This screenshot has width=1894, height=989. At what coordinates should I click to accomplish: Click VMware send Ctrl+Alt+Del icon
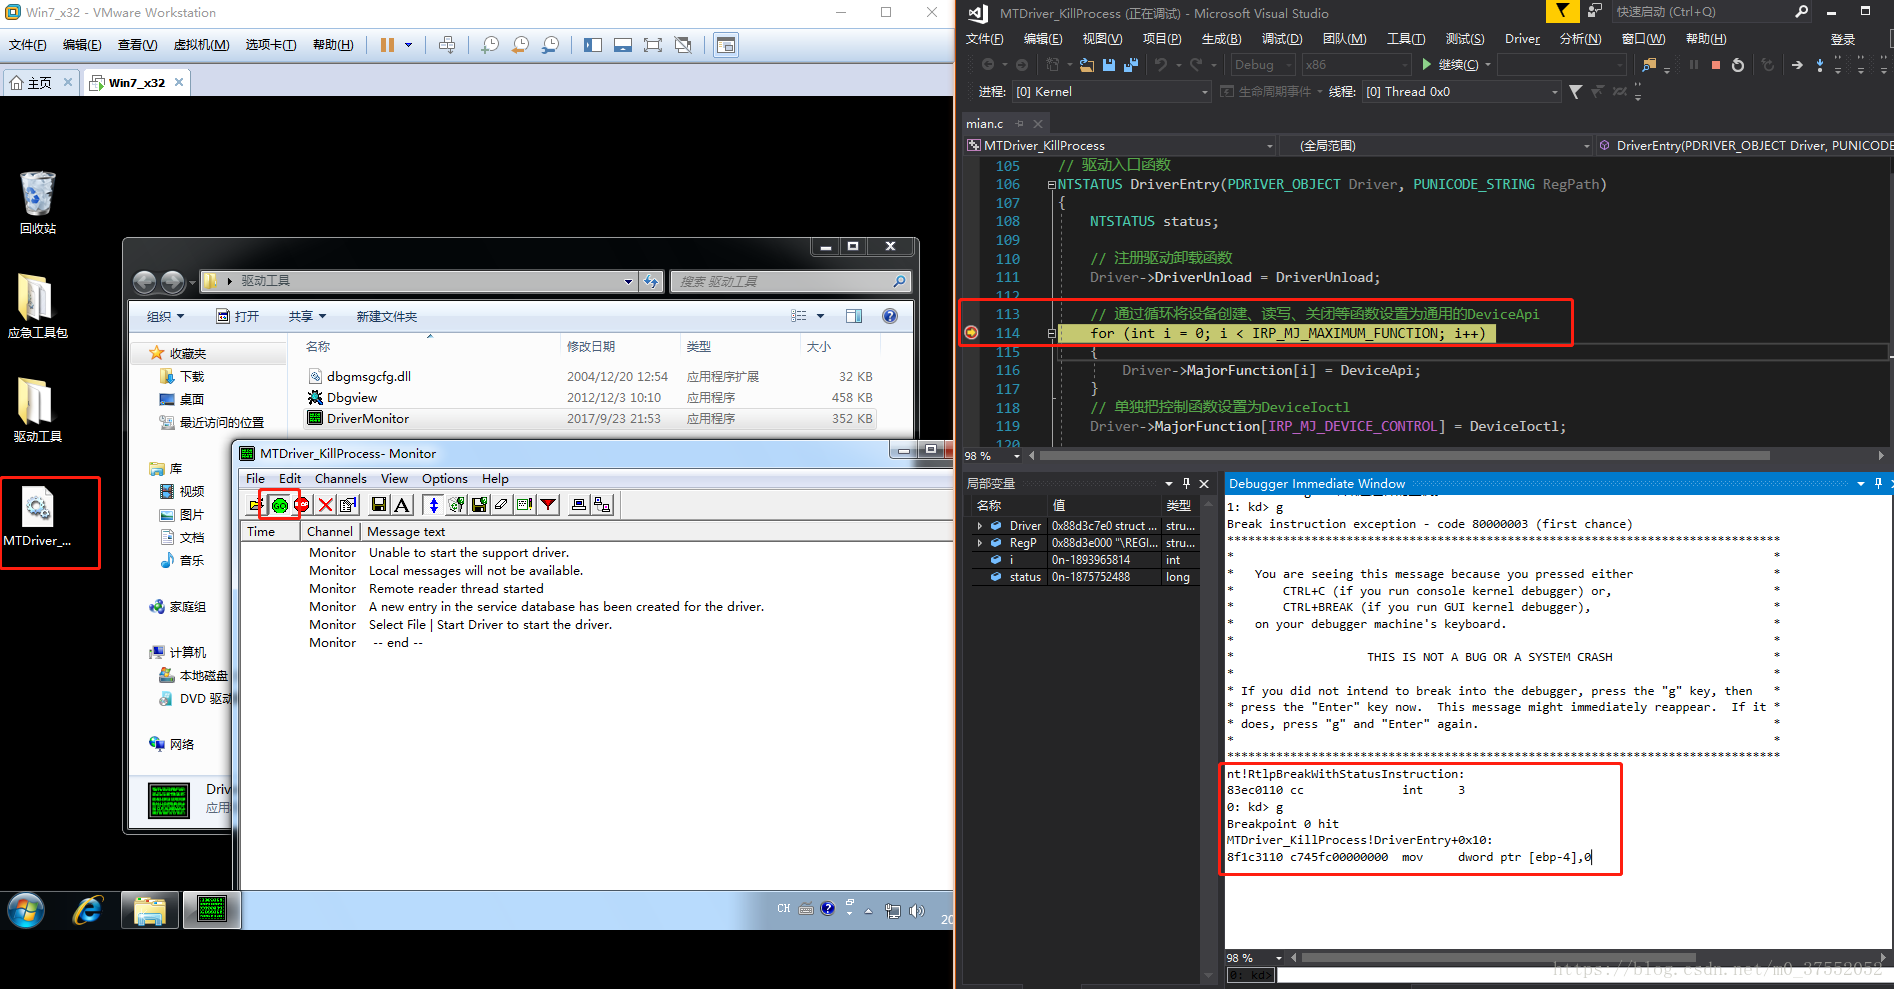coord(447,45)
